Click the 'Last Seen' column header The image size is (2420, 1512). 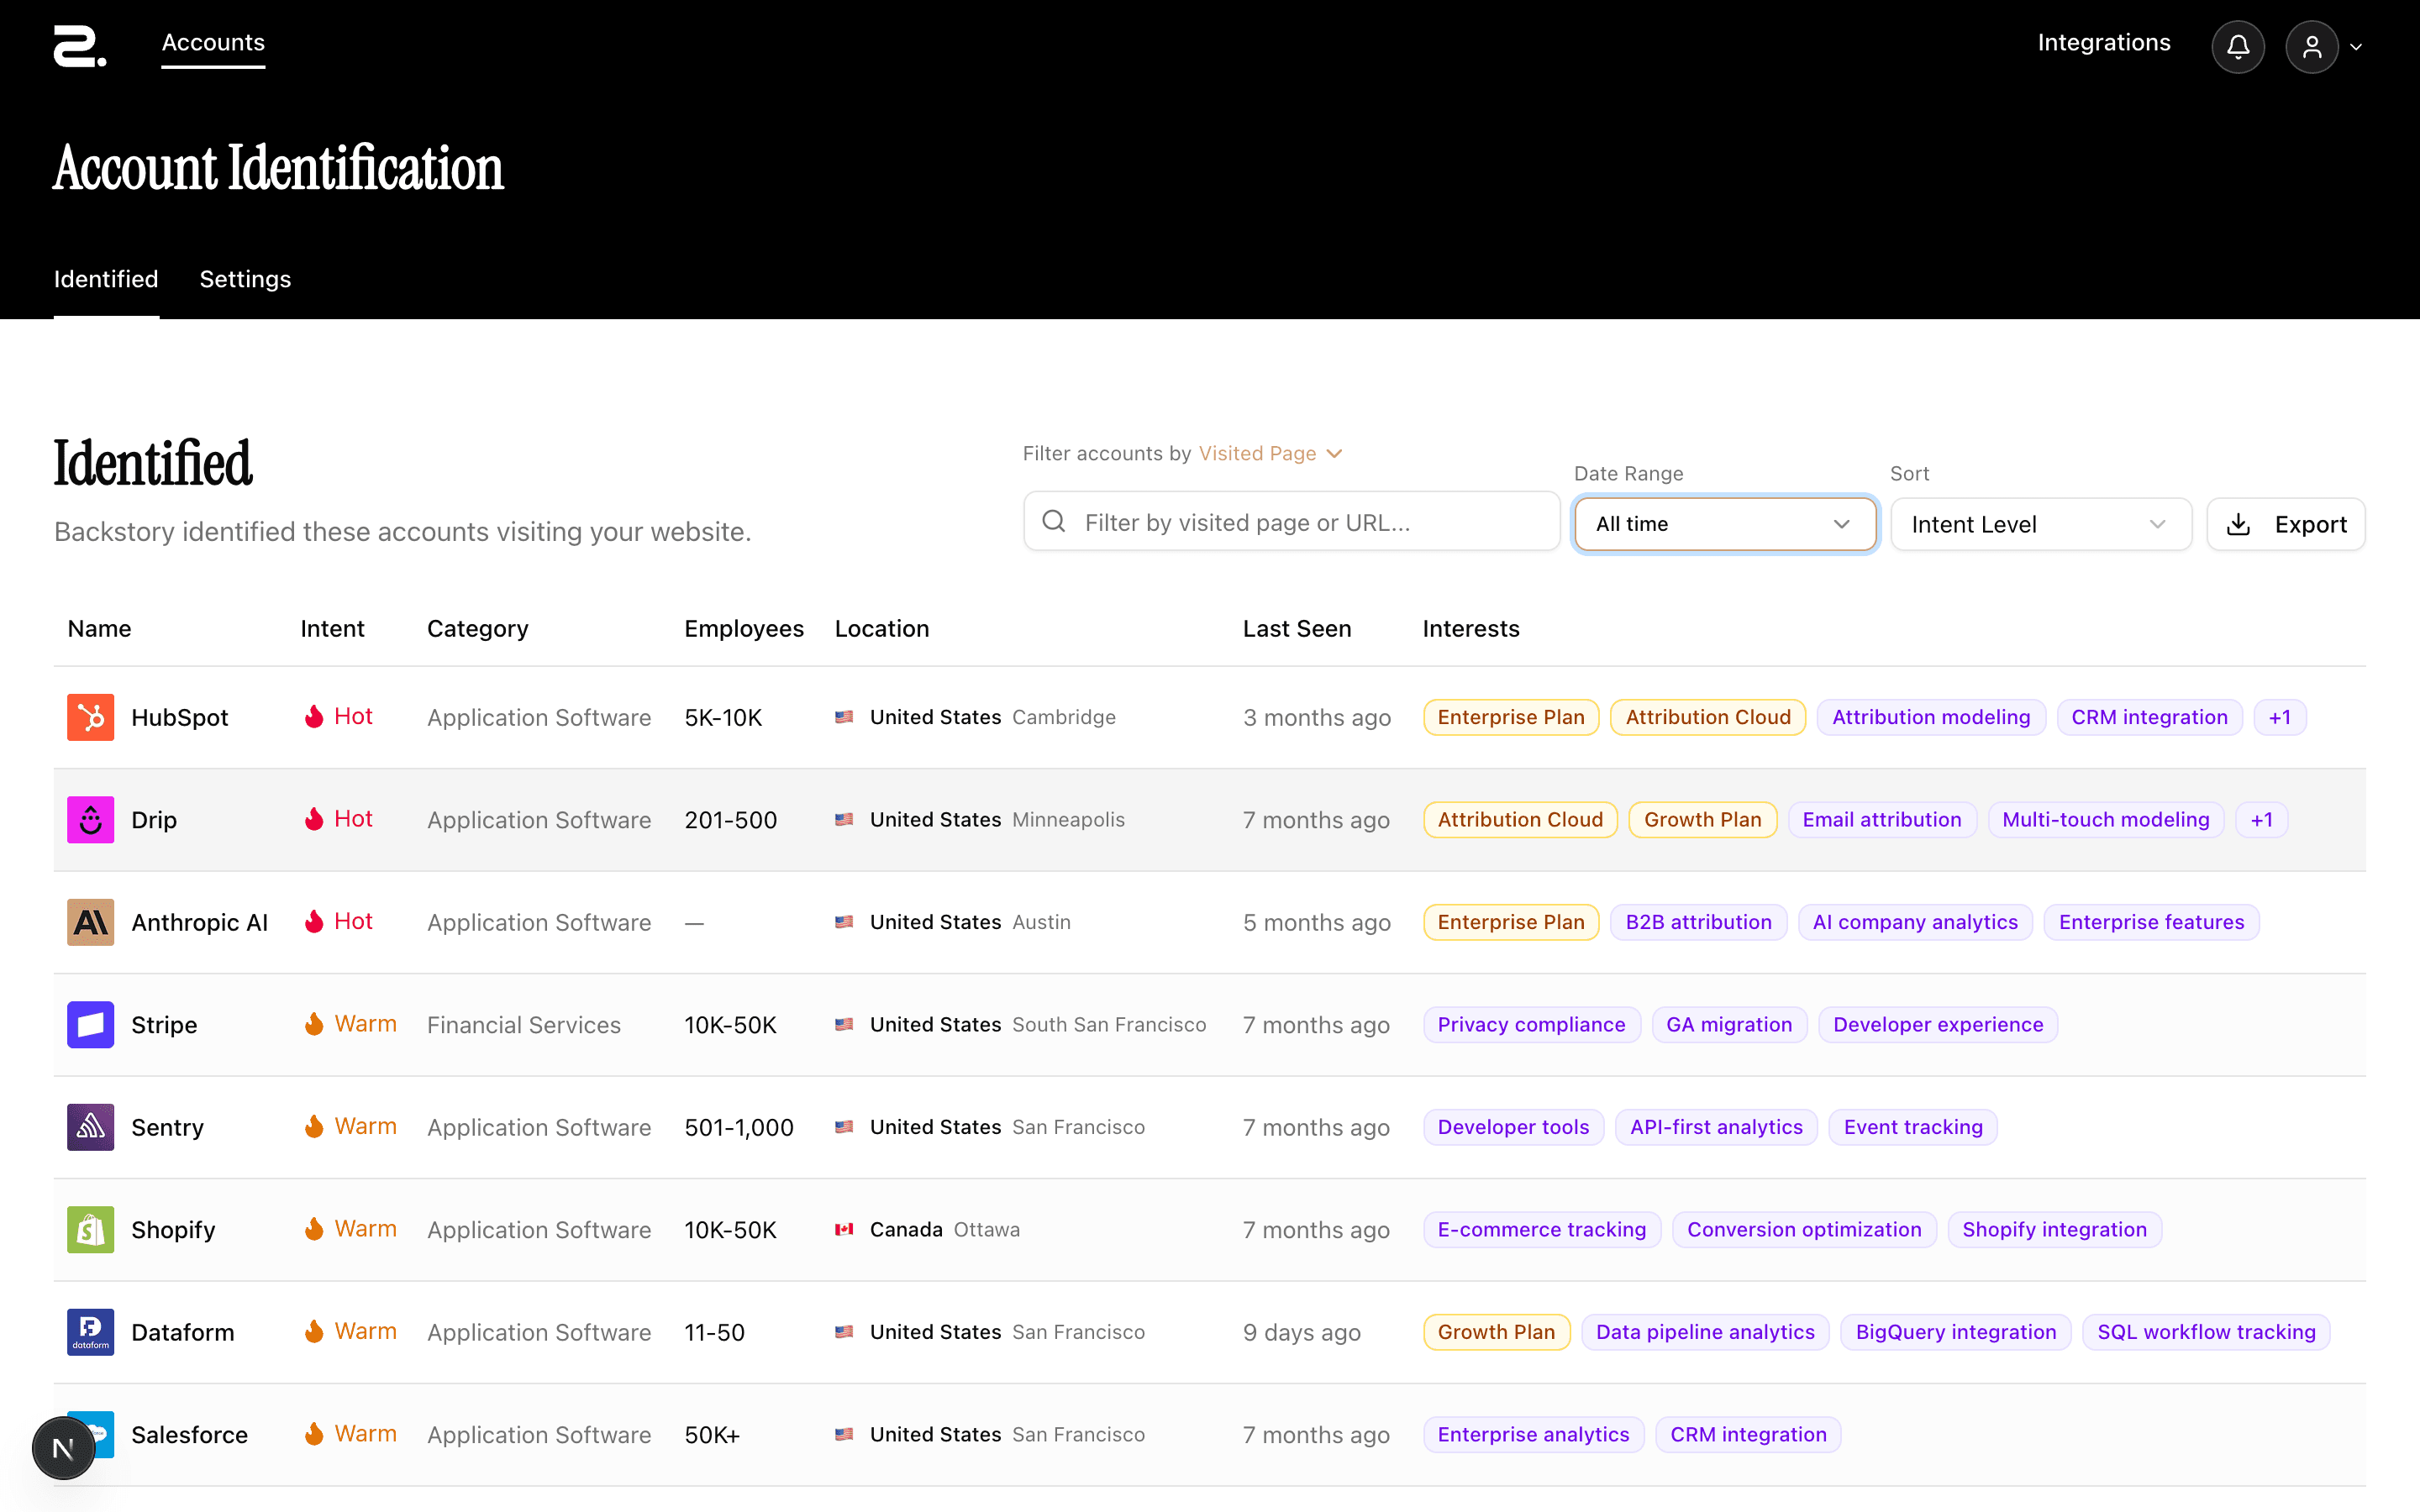(1297, 629)
